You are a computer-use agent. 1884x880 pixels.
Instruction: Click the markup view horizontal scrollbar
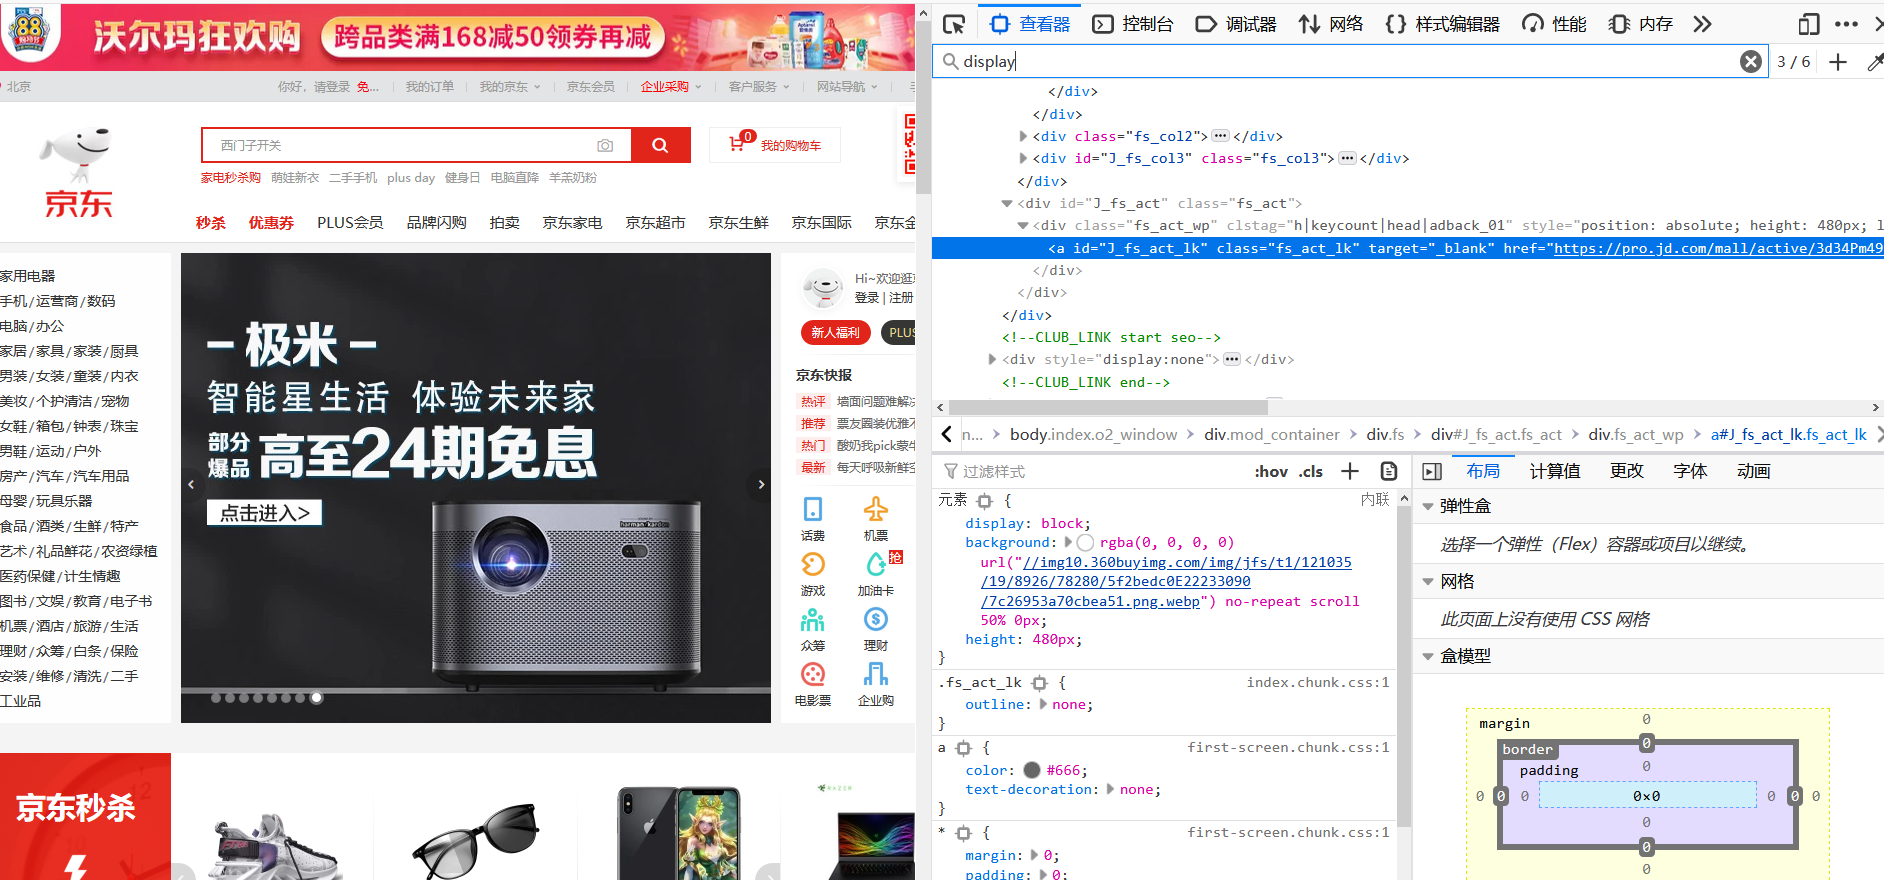click(x=1108, y=407)
